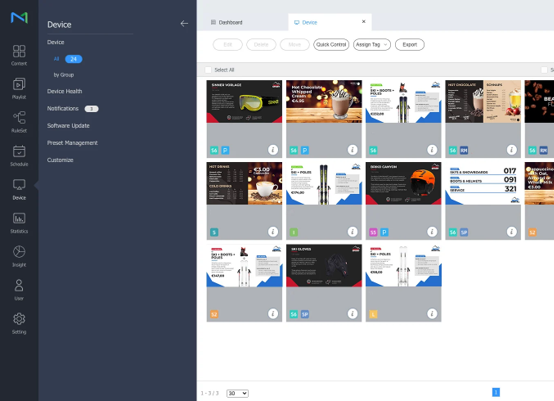Open the Playlist sidebar icon
This screenshot has width=554, height=401.
pos(19,89)
